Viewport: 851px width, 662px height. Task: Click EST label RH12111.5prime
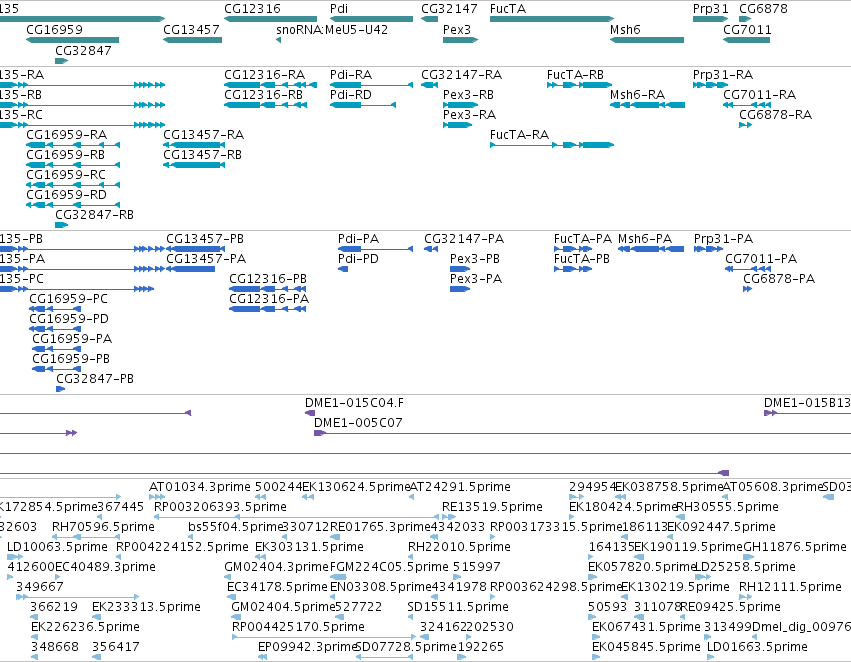790,587
